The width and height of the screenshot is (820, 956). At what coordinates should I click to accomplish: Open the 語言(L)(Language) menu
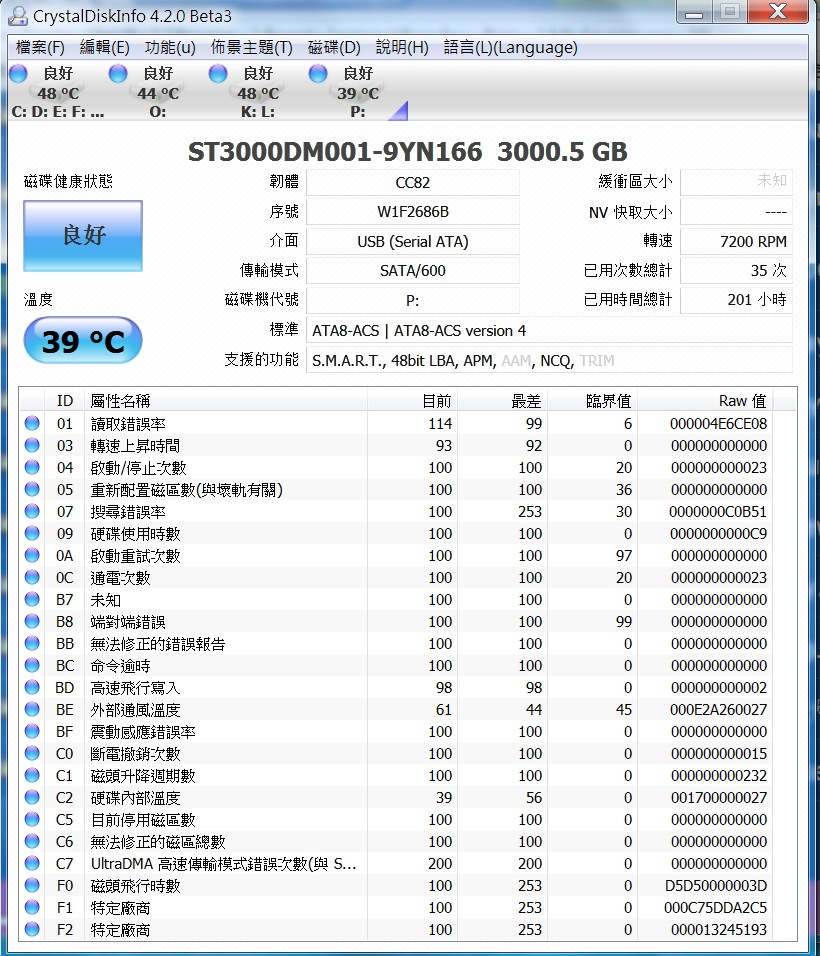(511, 48)
